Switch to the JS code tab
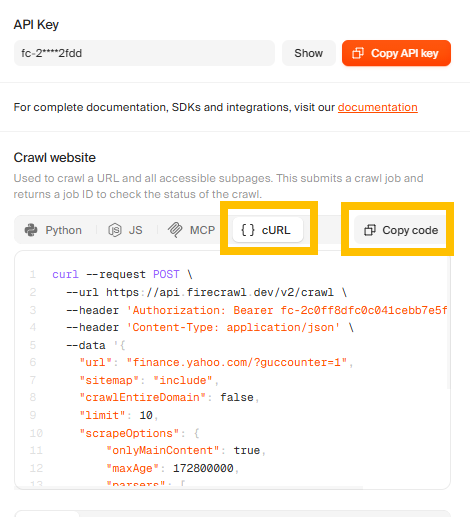This screenshot has height=517, width=470. tap(125, 230)
